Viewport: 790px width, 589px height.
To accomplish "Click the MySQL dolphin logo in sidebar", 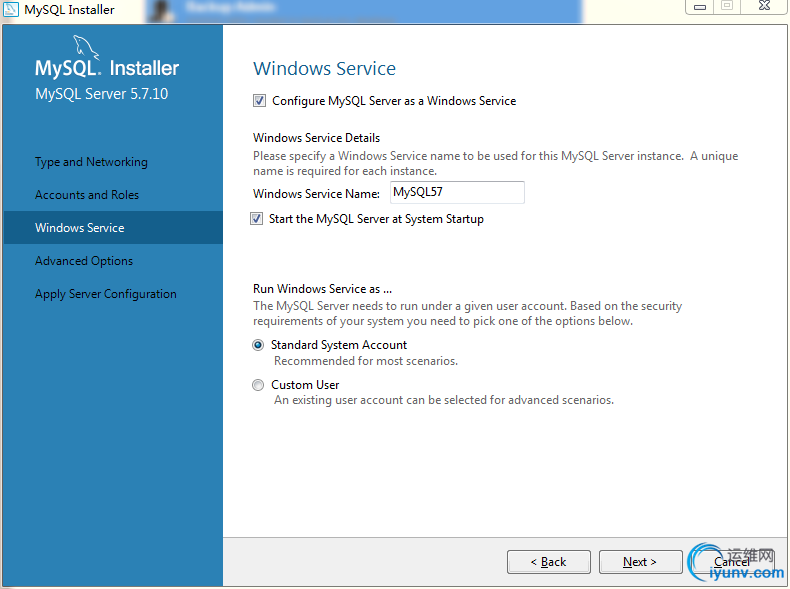I will click(86, 47).
